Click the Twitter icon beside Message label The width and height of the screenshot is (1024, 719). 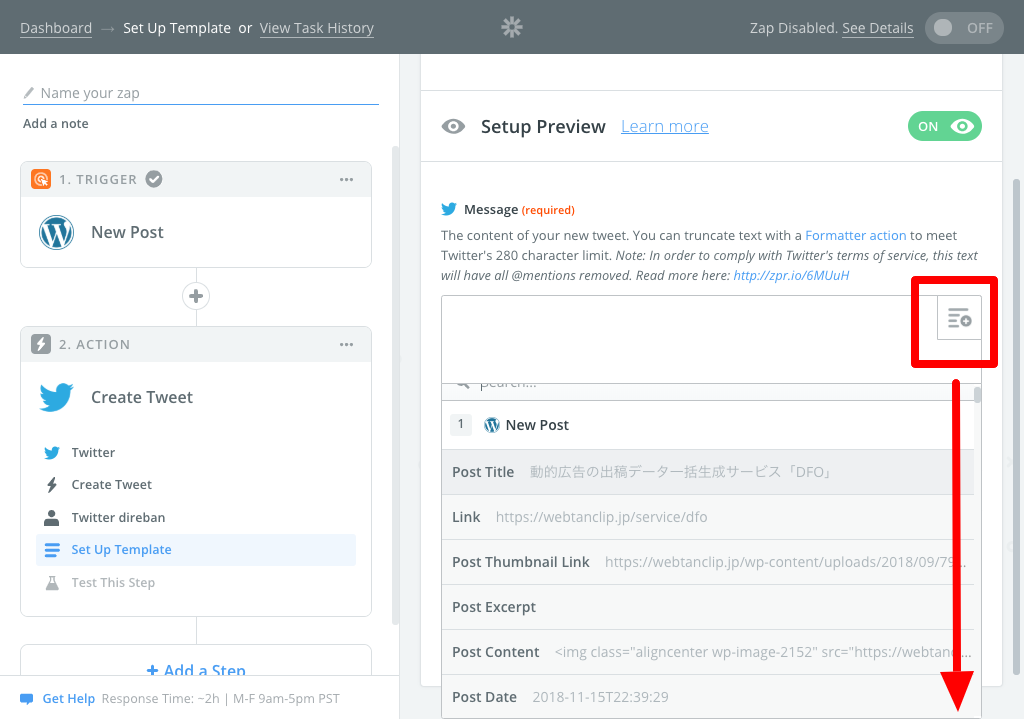click(449, 209)
